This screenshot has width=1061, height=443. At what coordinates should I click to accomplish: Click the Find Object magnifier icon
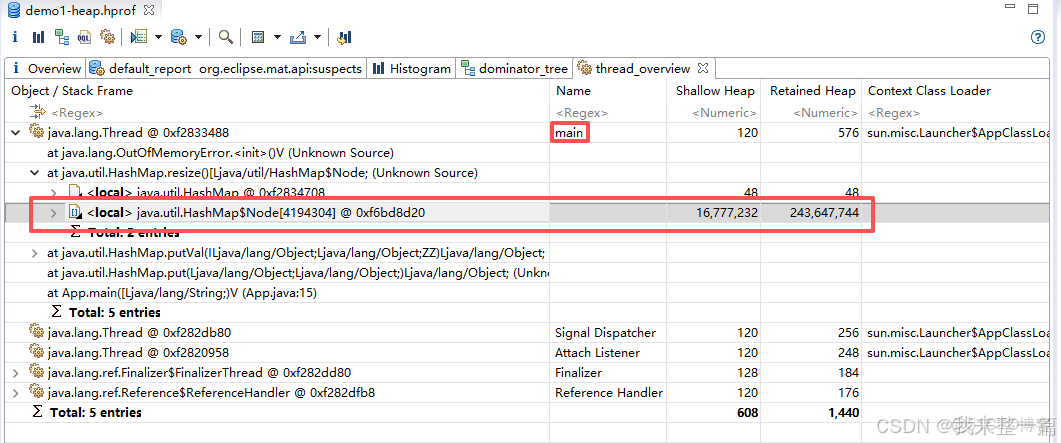coord(226,37)
